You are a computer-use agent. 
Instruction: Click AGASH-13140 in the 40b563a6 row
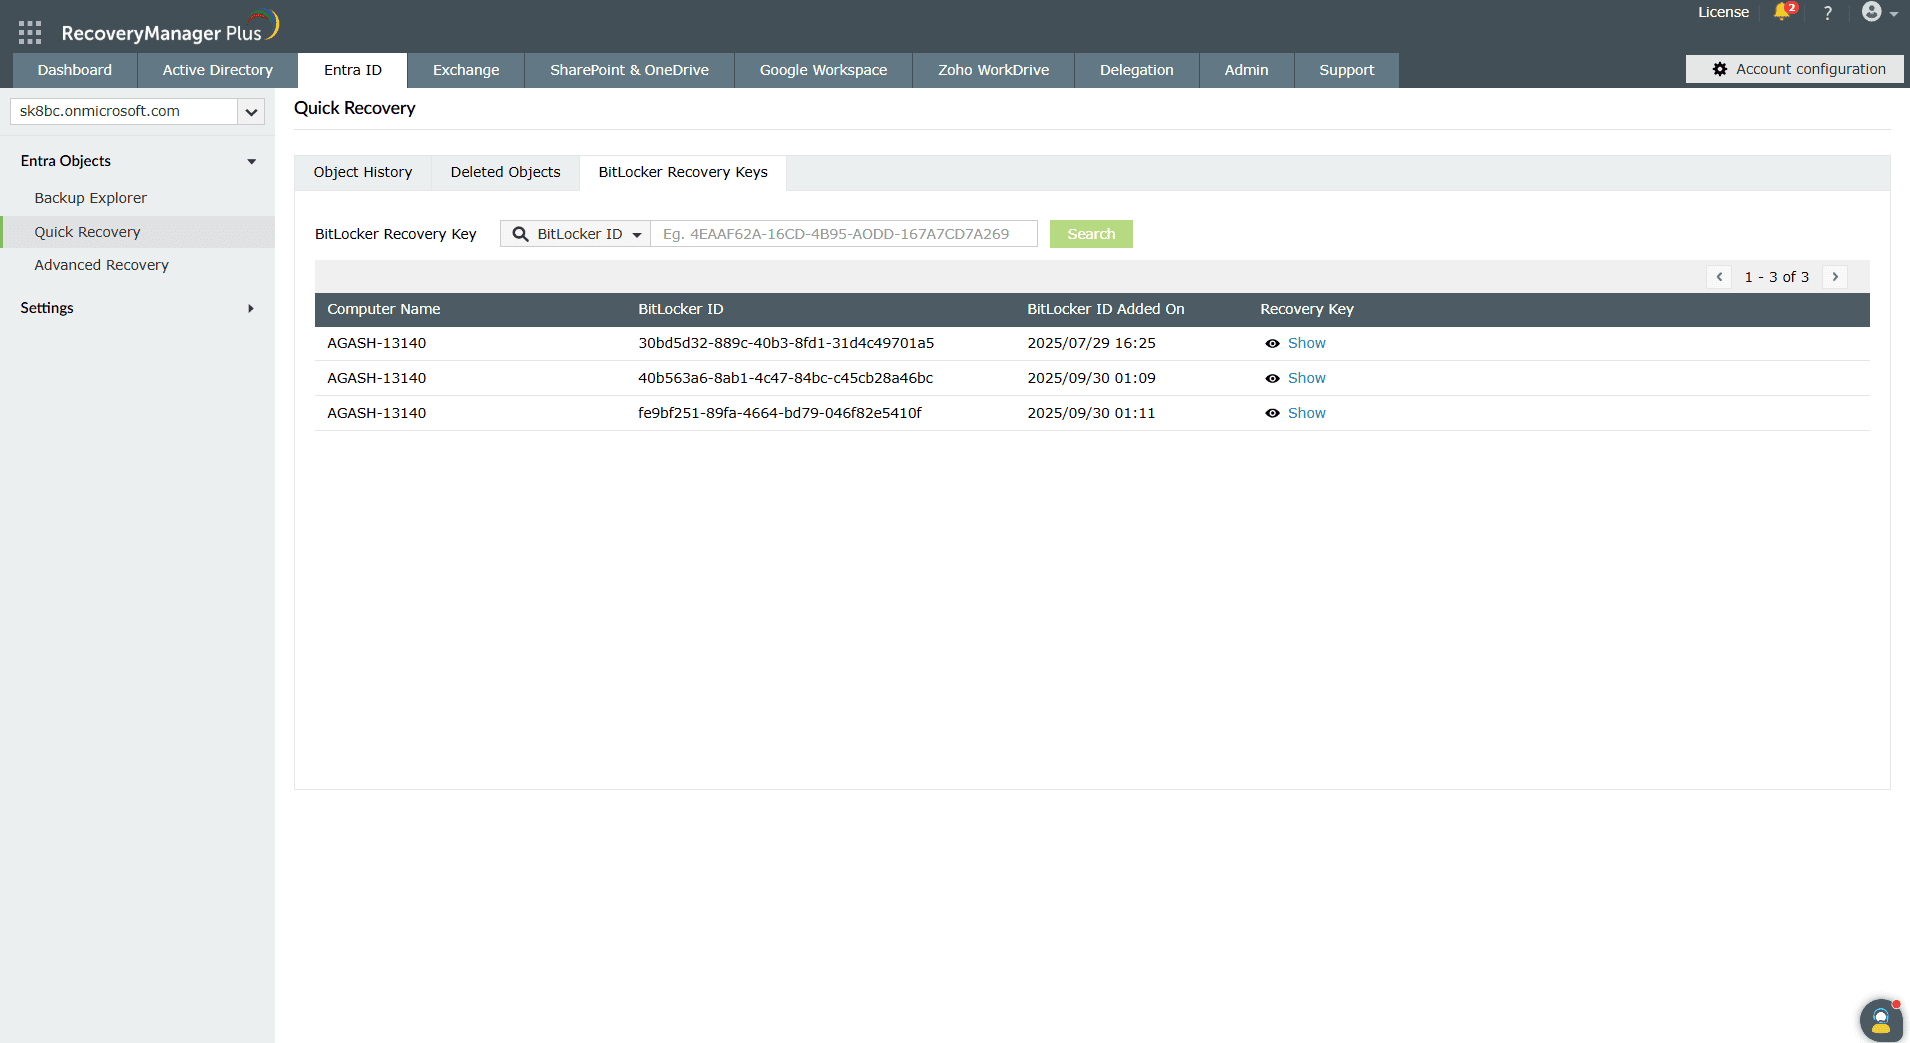(377, 378)
